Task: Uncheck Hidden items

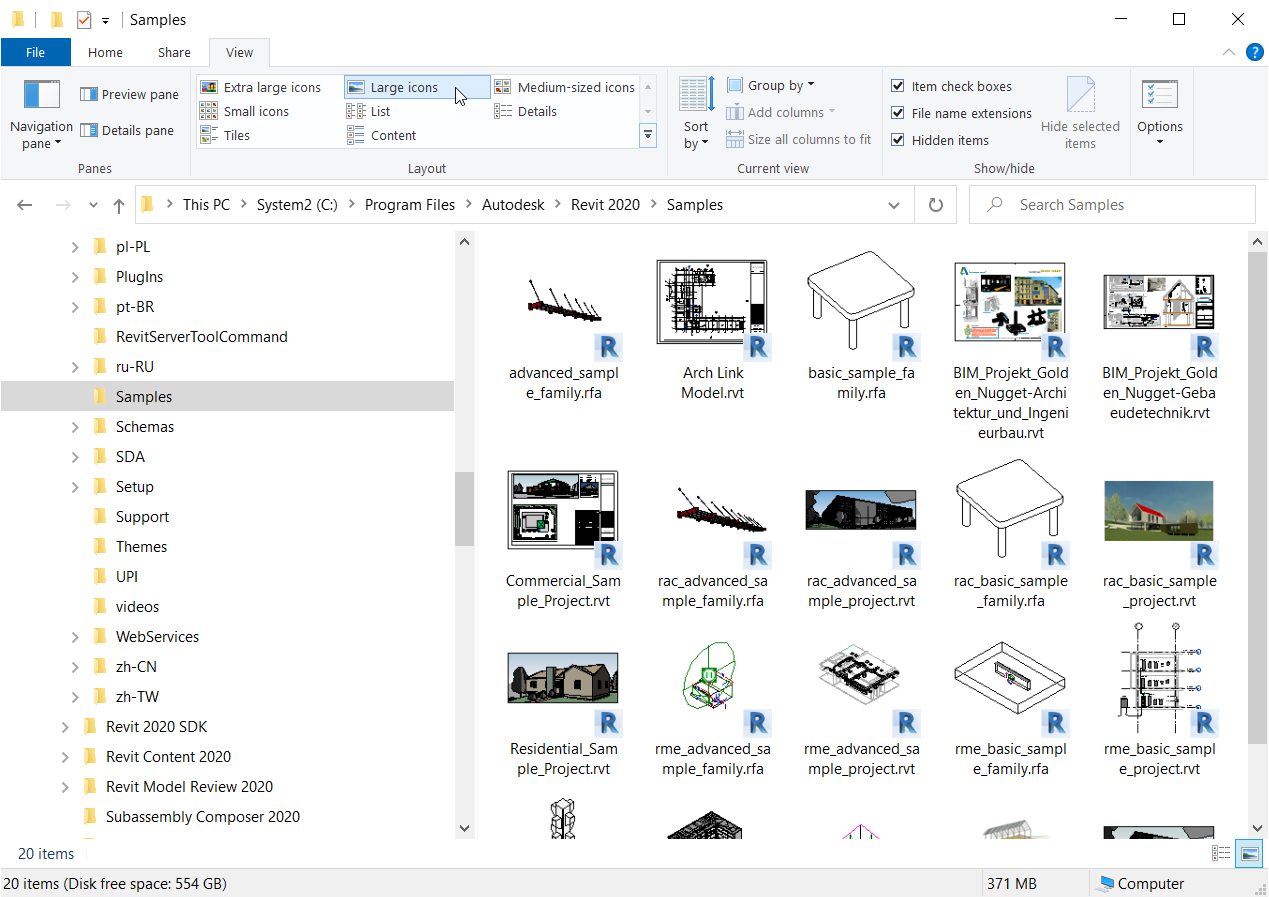Action: (898, 140)
